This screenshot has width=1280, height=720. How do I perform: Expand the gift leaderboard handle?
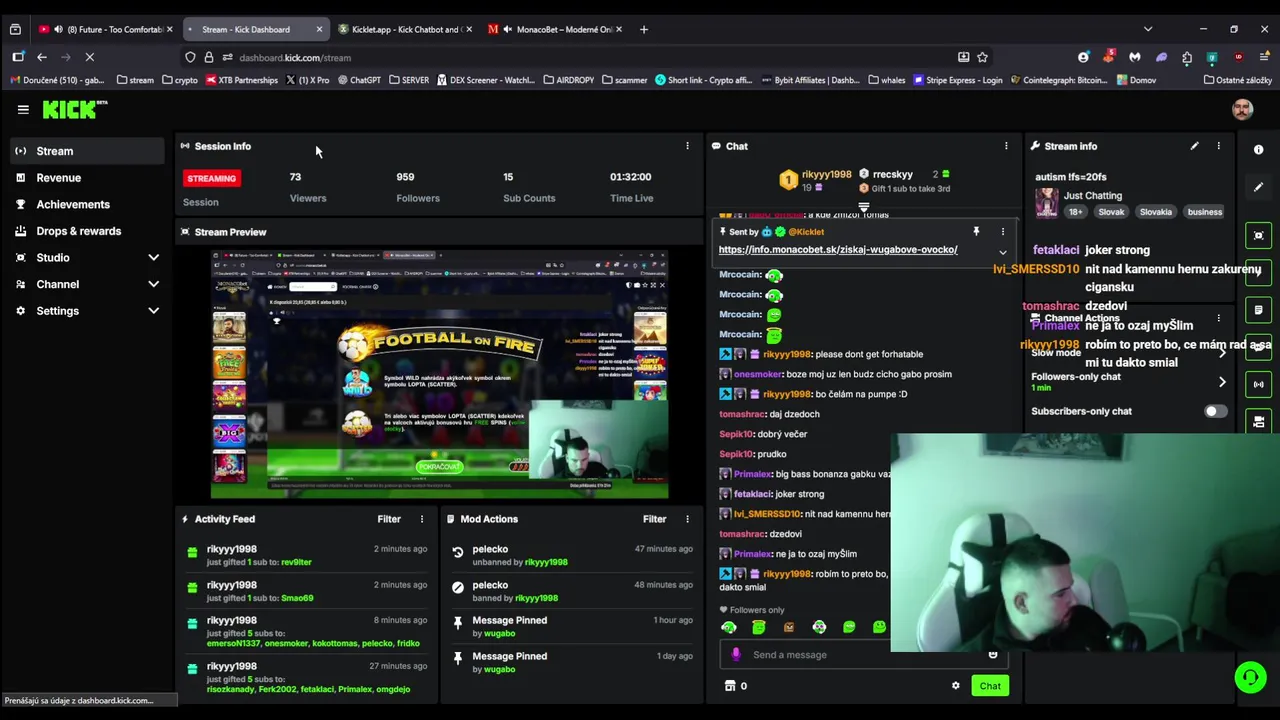pos(864,209)
